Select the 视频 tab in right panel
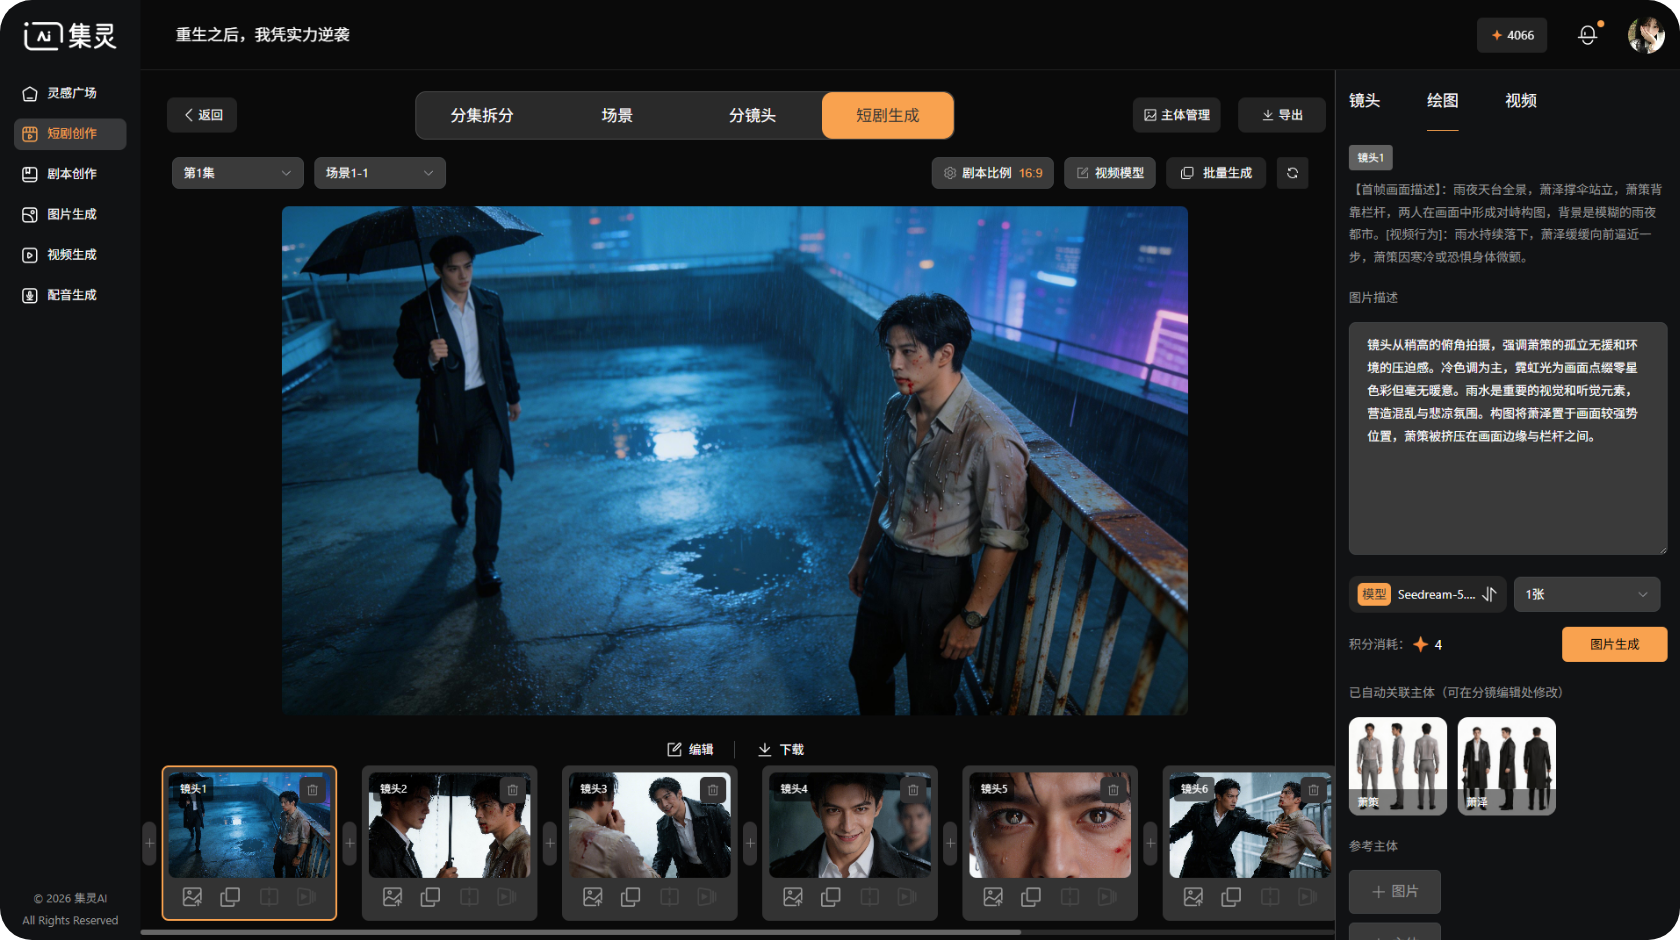 pos(1520,101)
